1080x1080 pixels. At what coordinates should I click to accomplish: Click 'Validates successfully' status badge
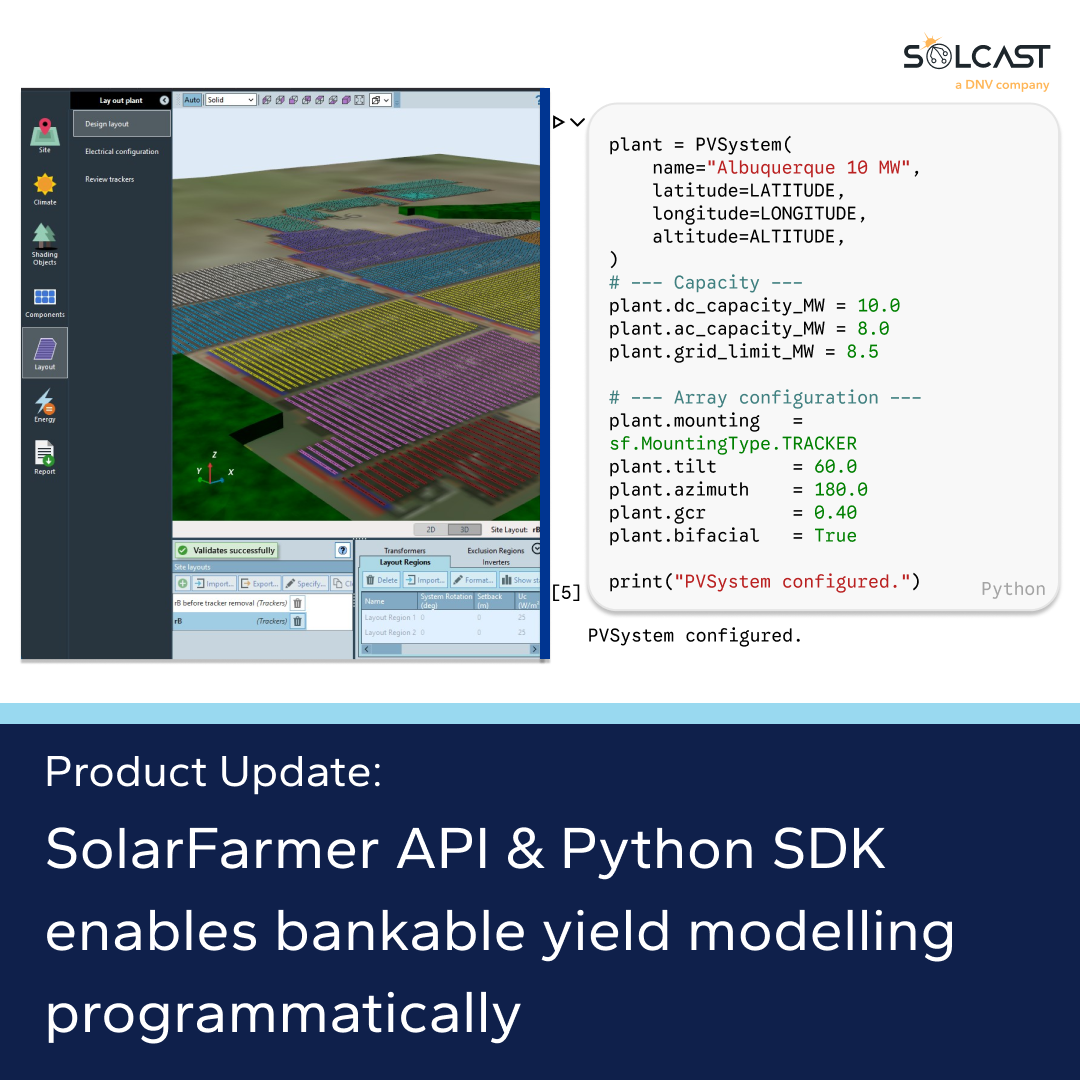[x=227, y=550]
